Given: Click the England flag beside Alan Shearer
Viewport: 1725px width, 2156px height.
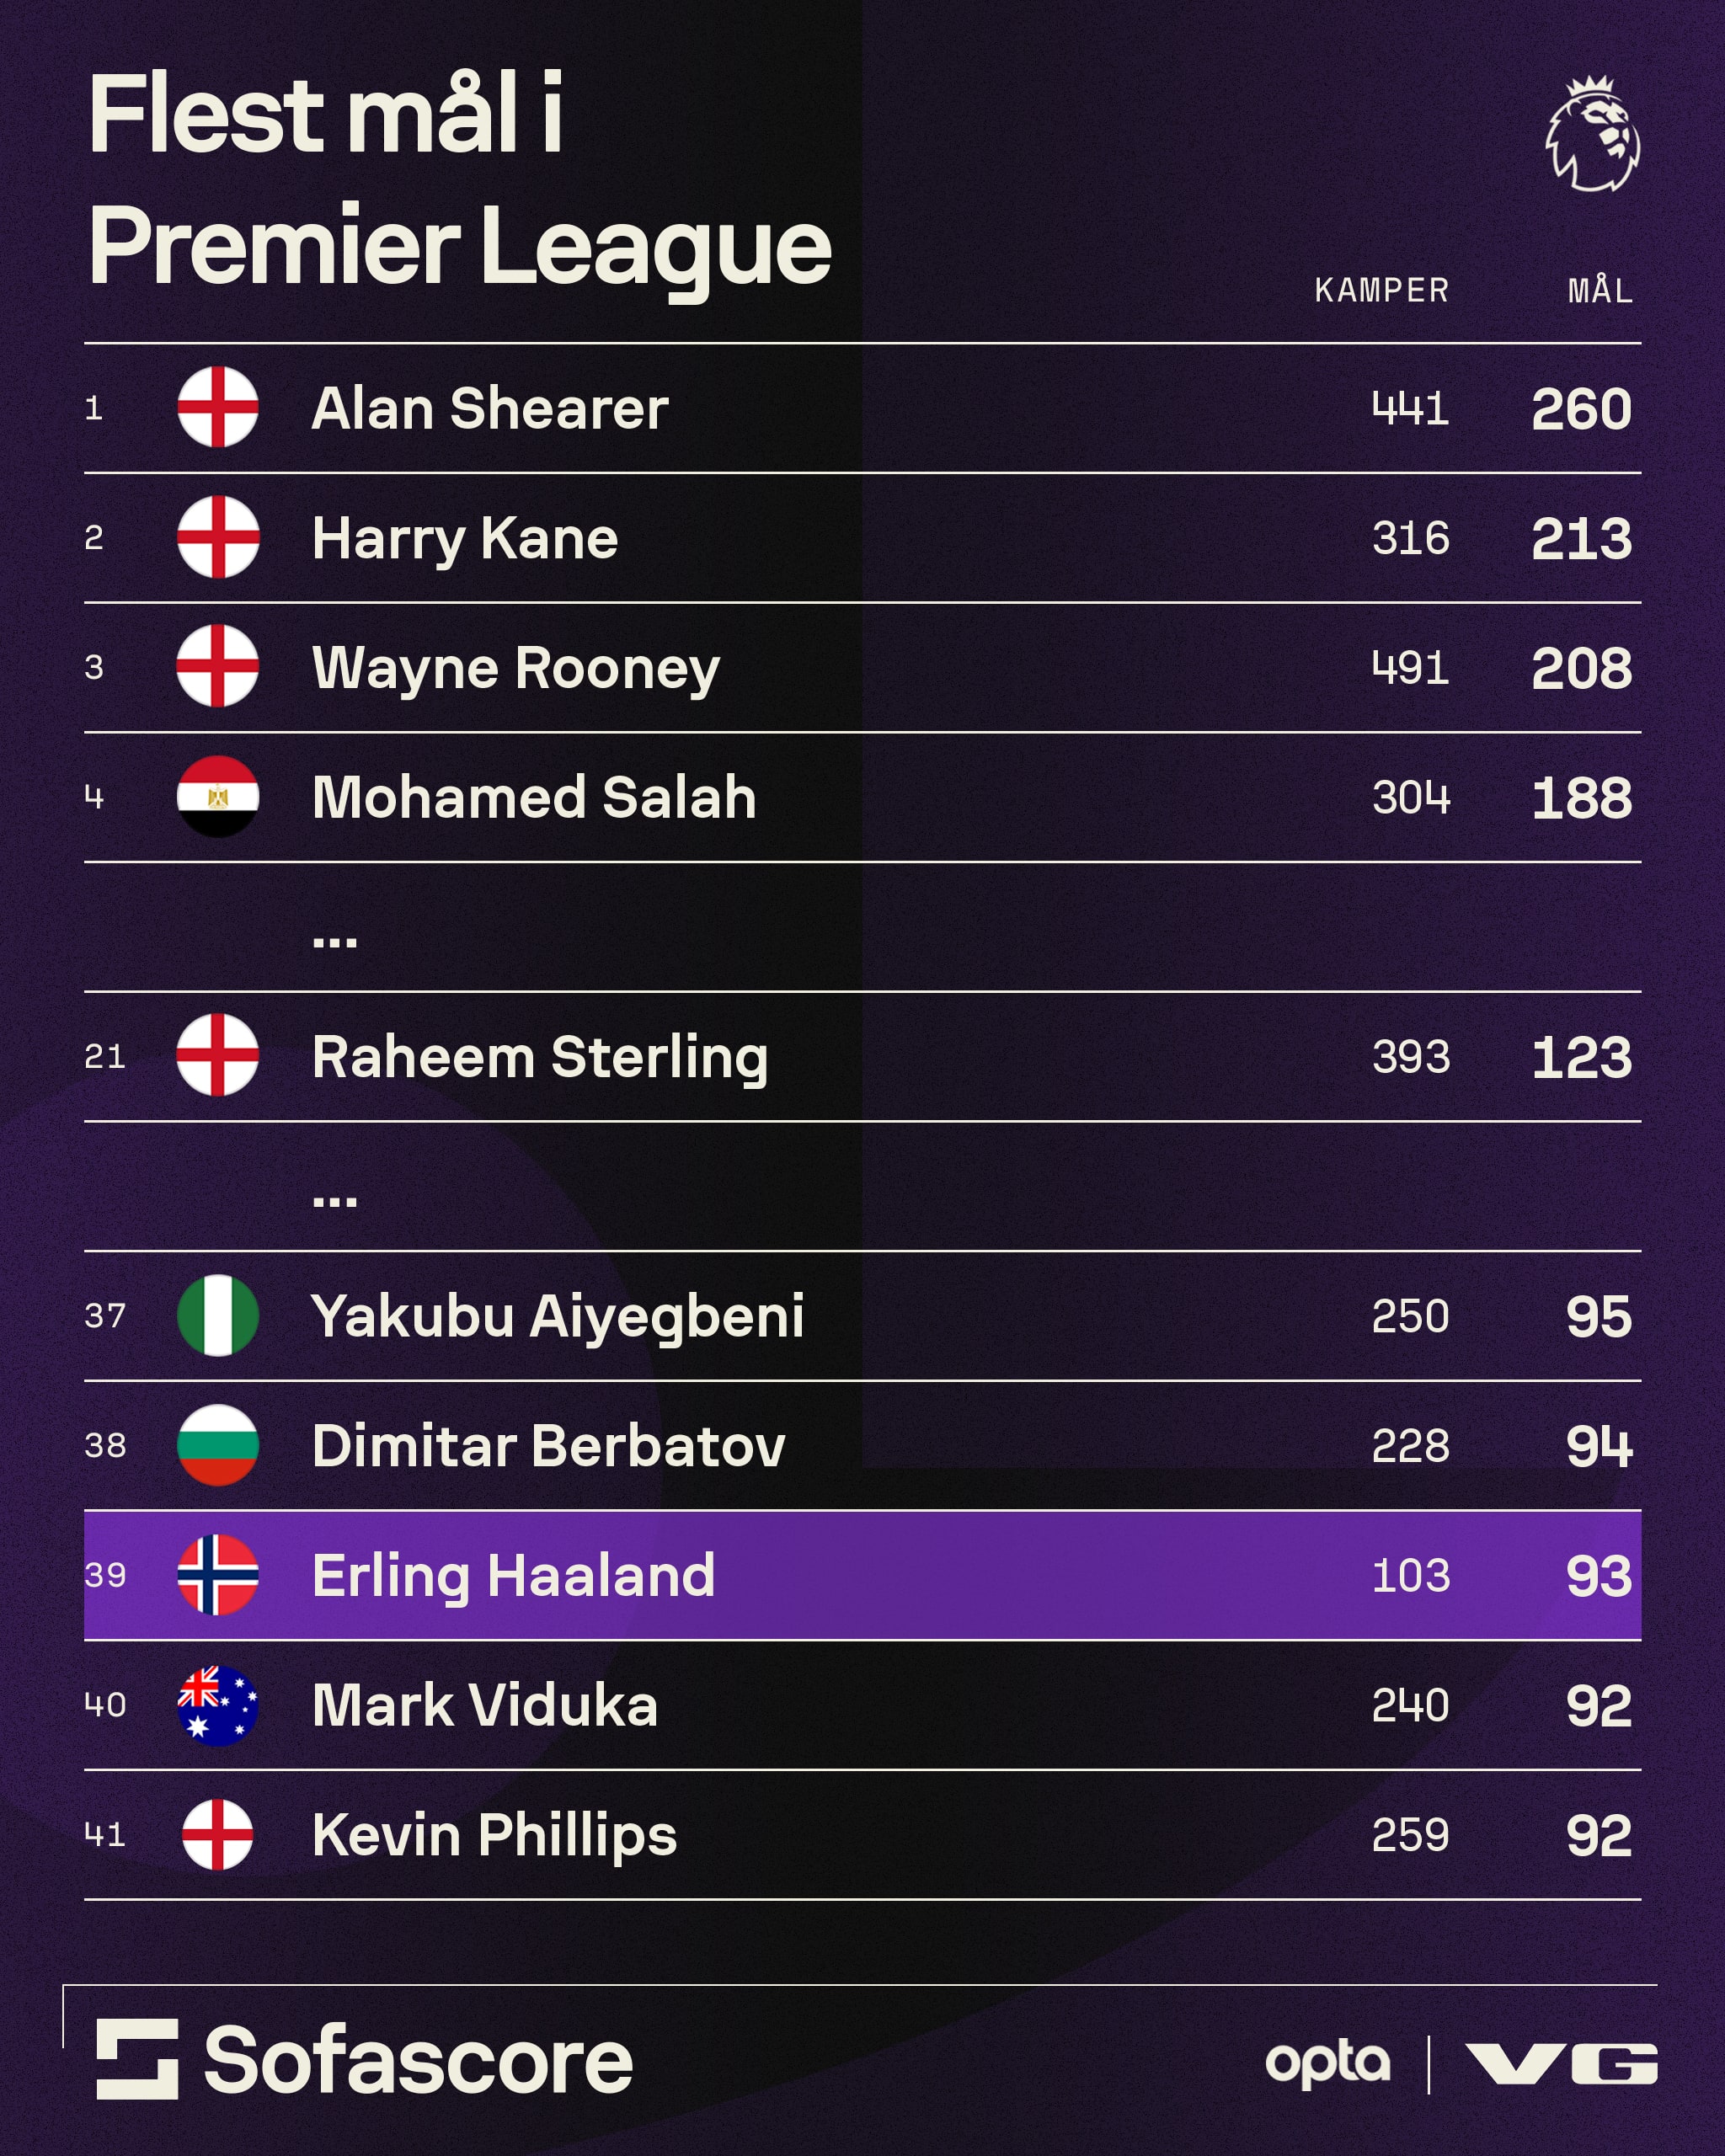Looking at the screenshot, I should coord(218,407).
